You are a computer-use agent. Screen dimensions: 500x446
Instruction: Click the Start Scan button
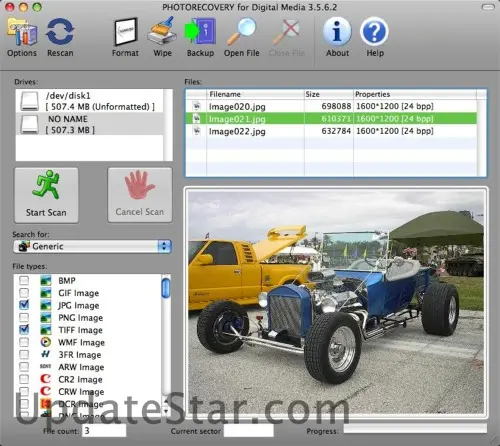pos(46,195)
